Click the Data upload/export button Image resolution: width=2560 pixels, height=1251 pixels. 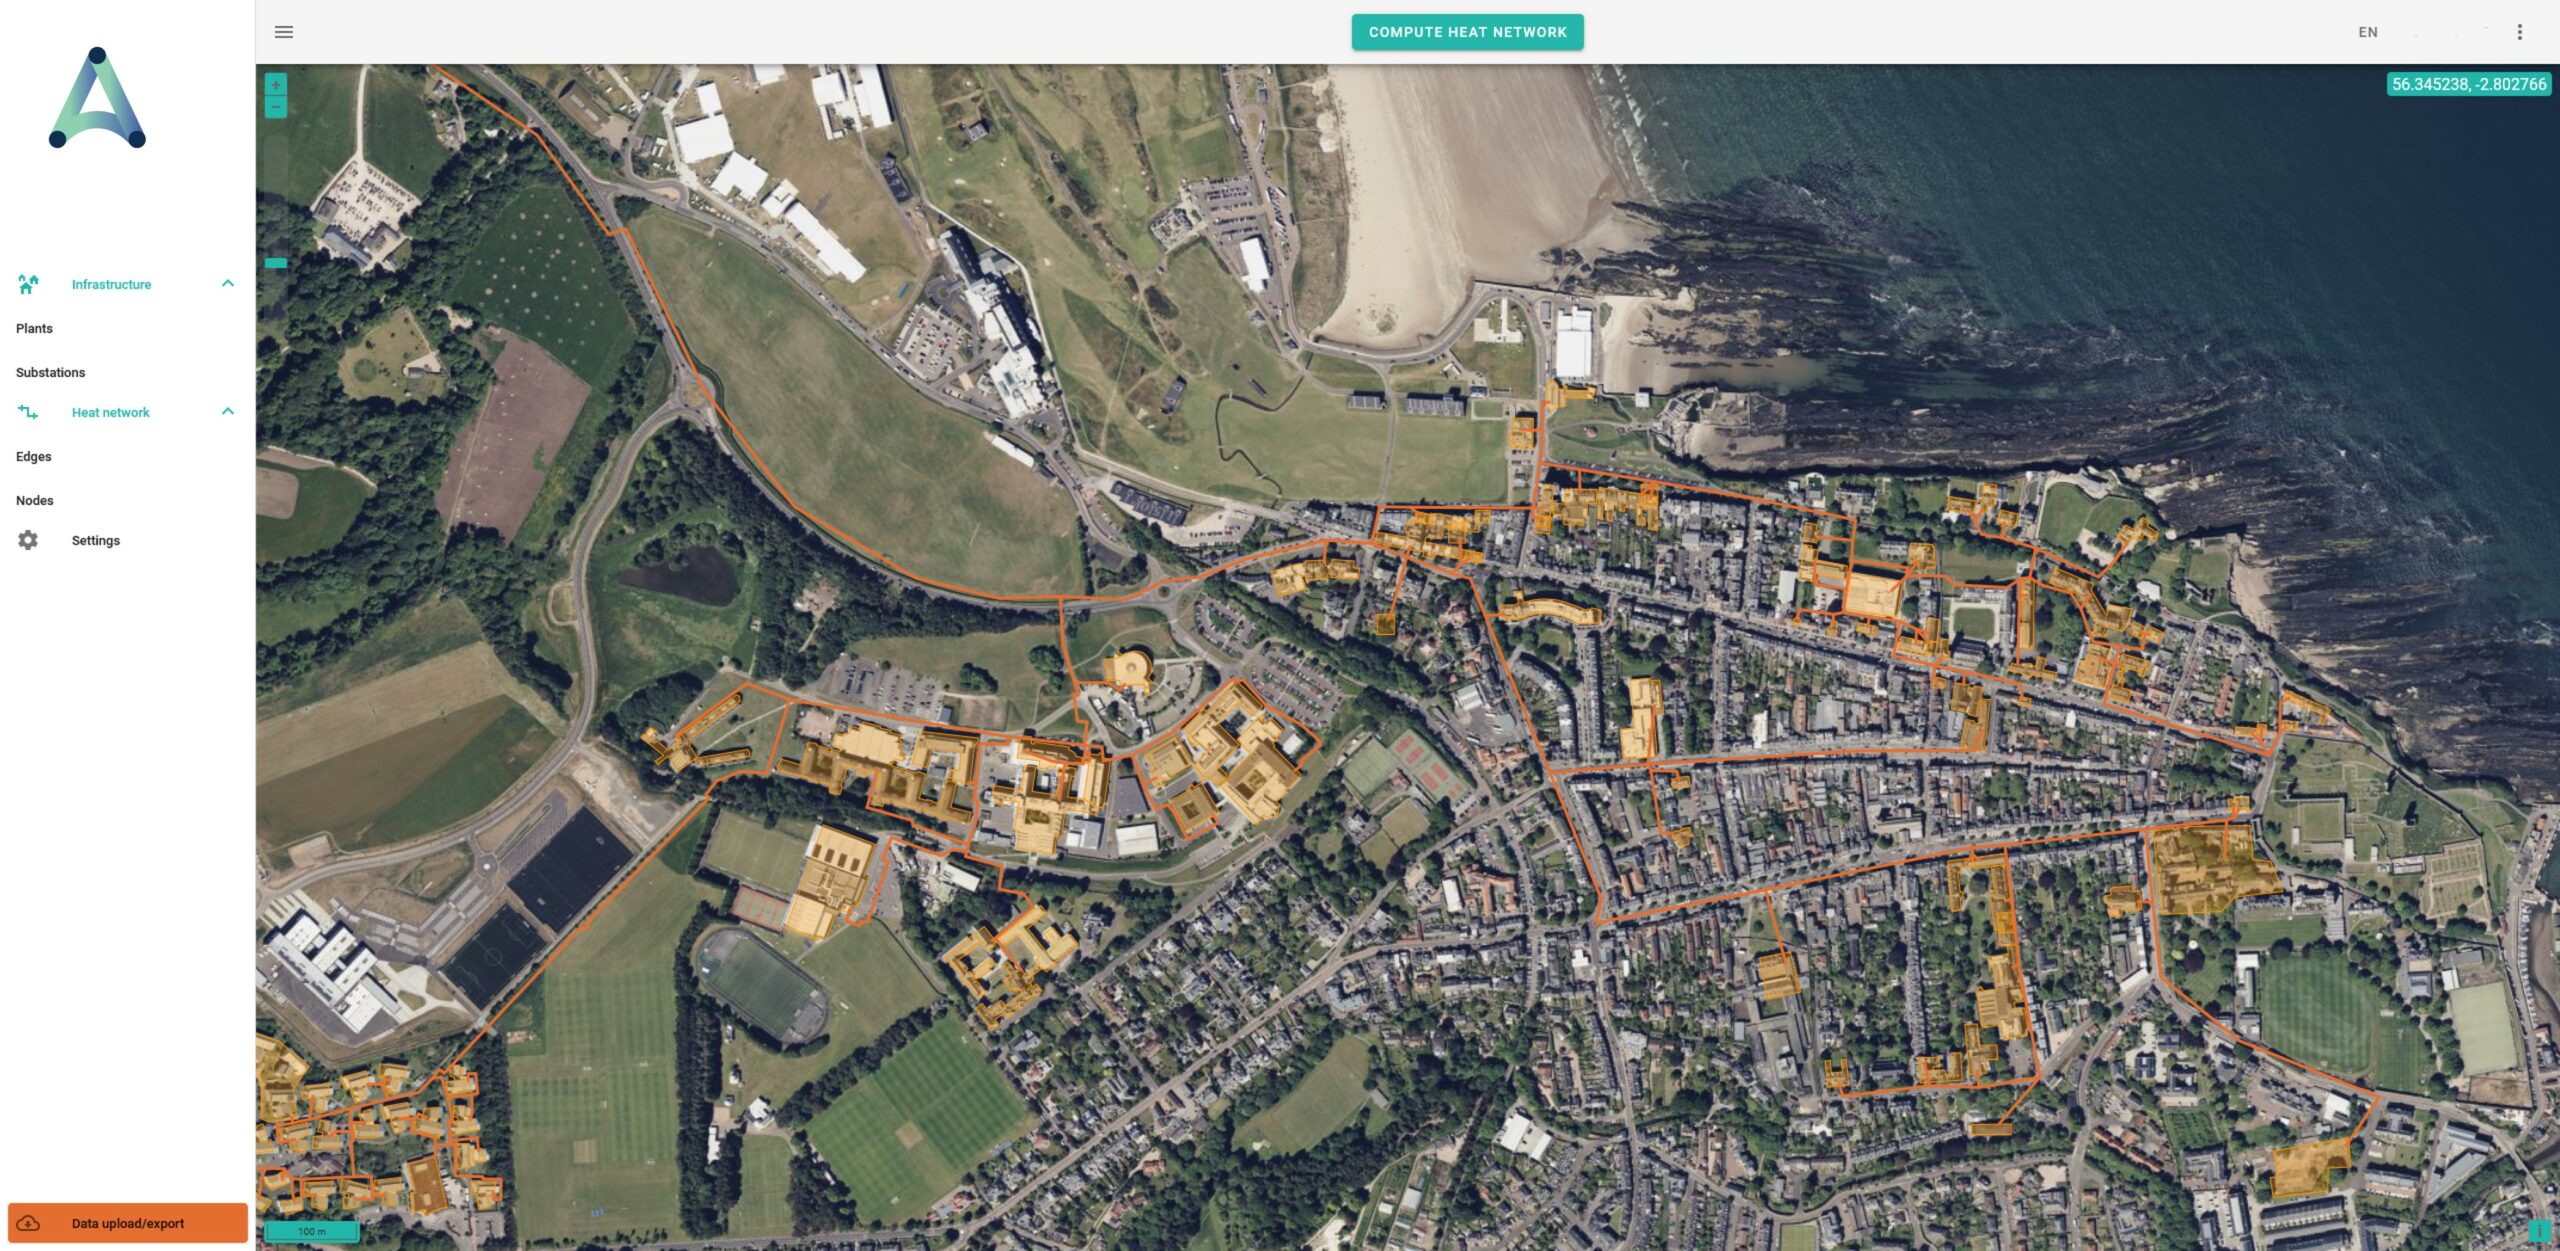128,1223
